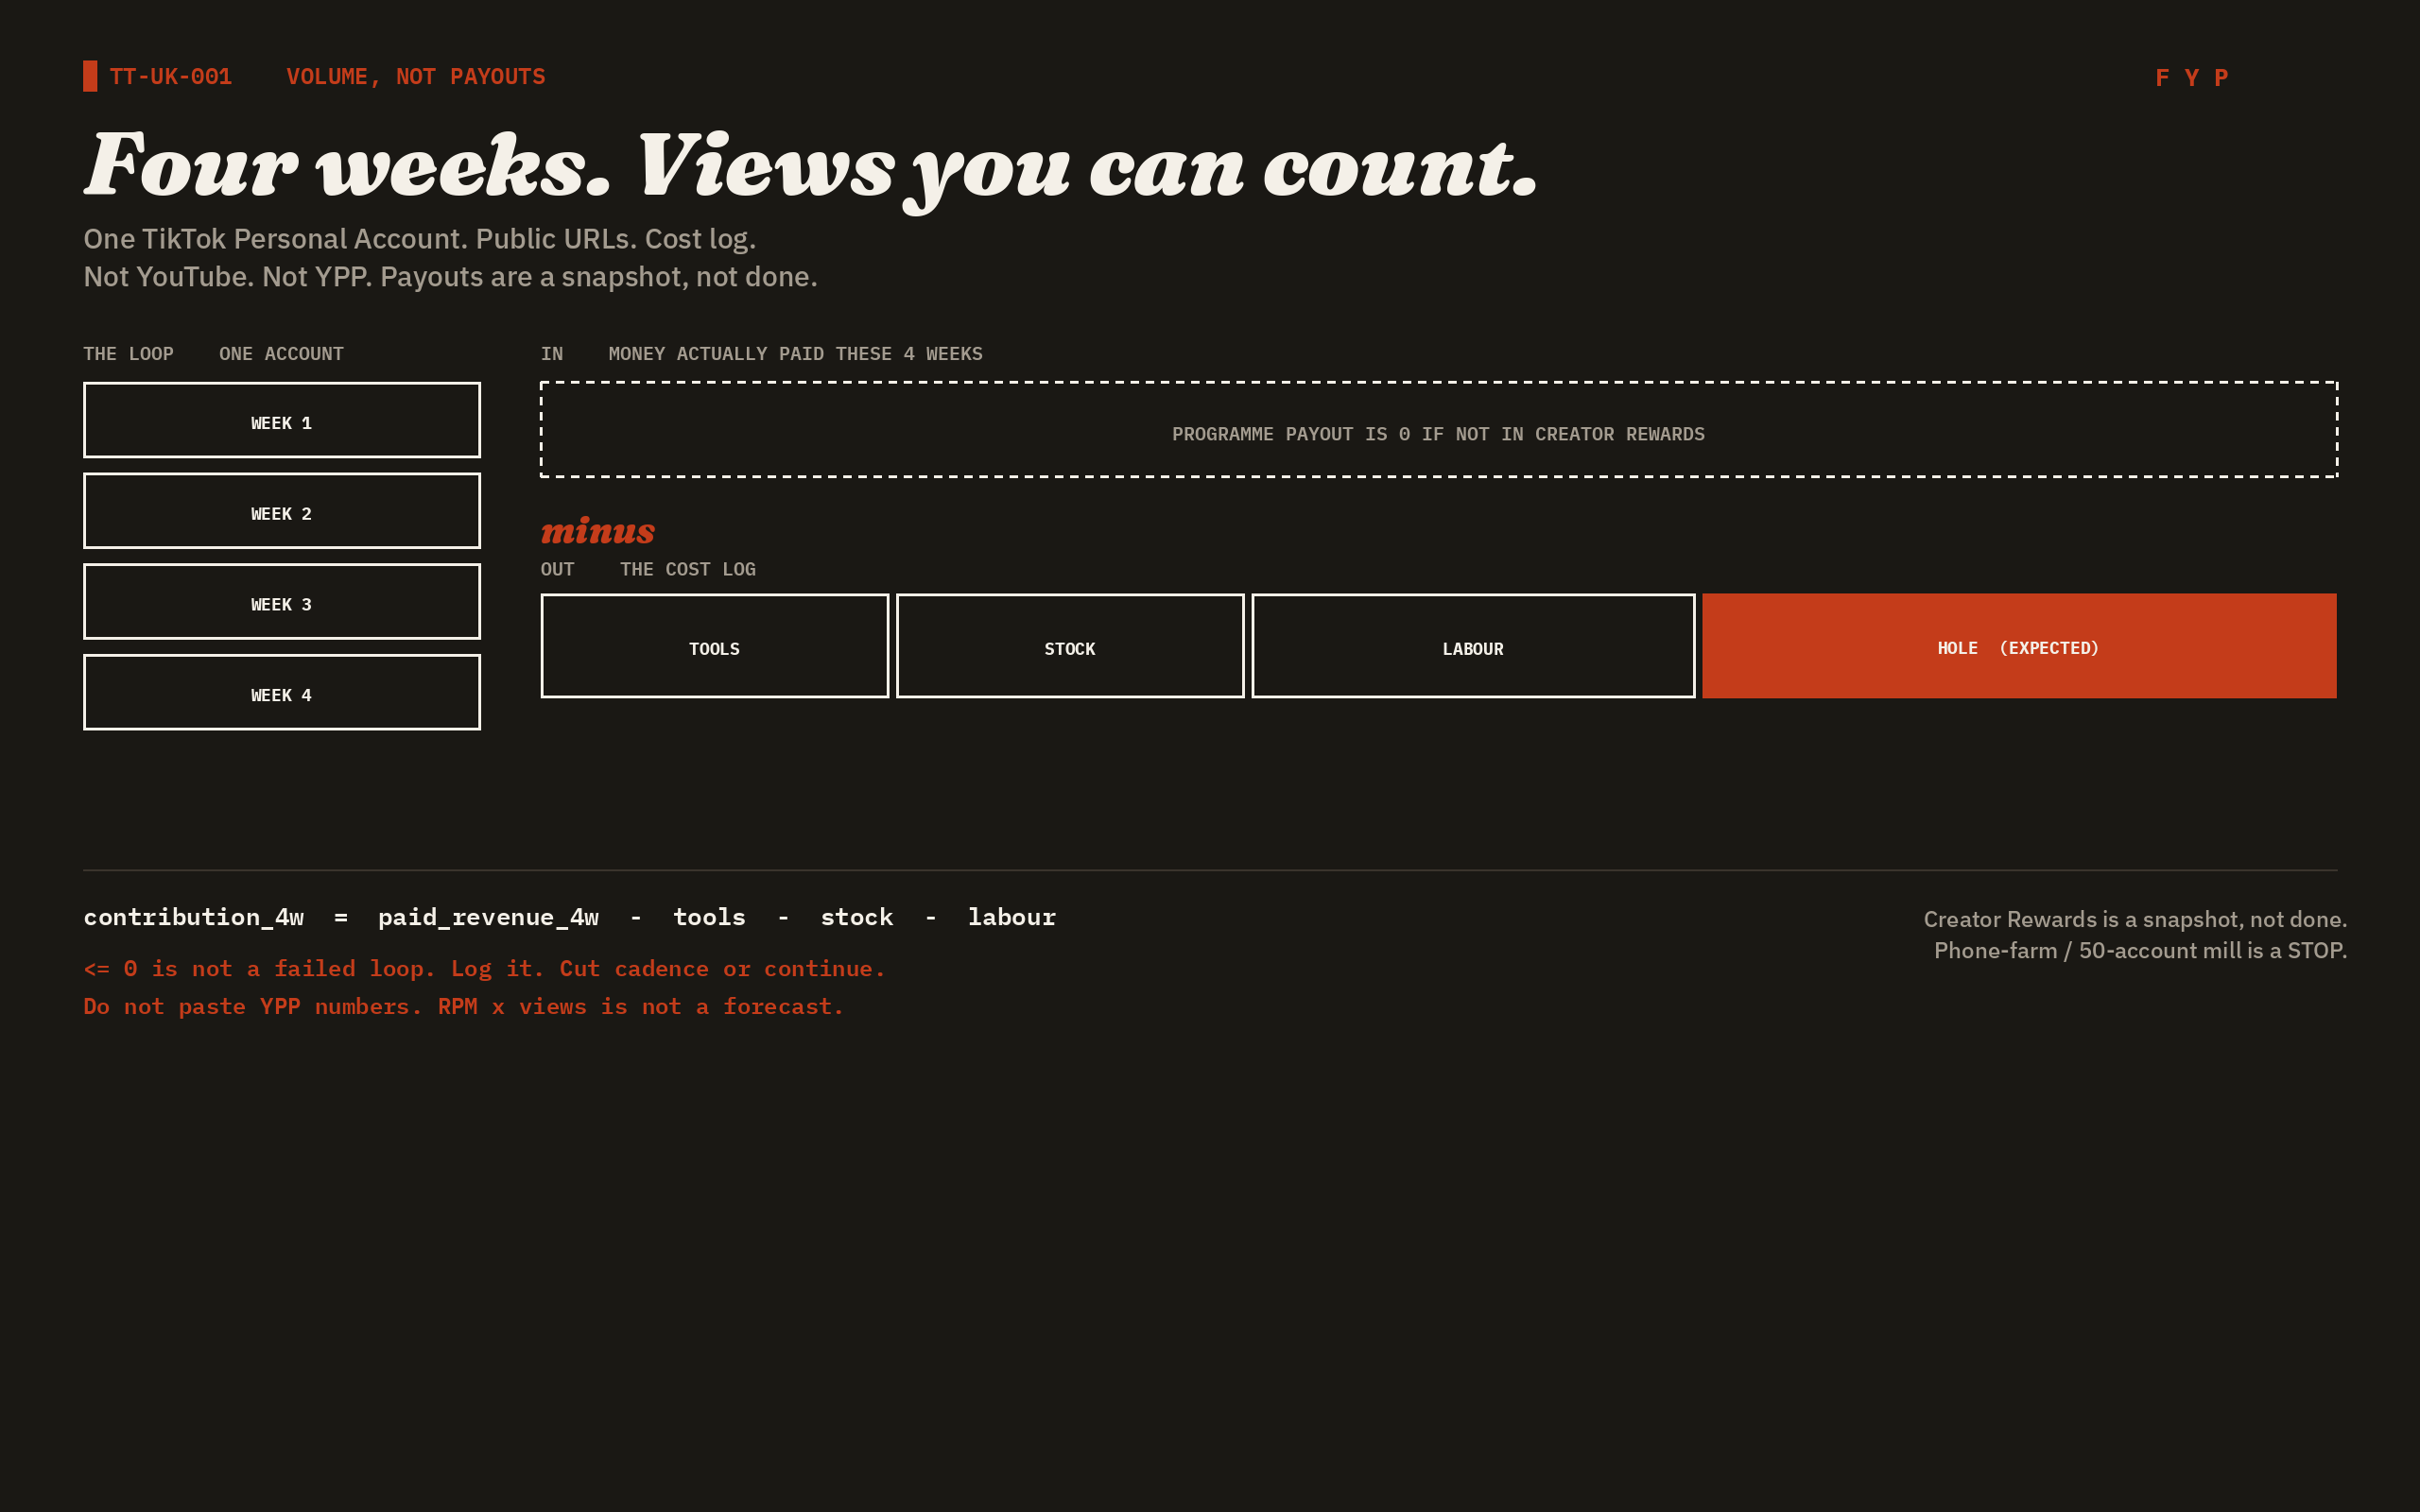
Task: Click contribution_4w in the formula
Action: click(193, 917)
